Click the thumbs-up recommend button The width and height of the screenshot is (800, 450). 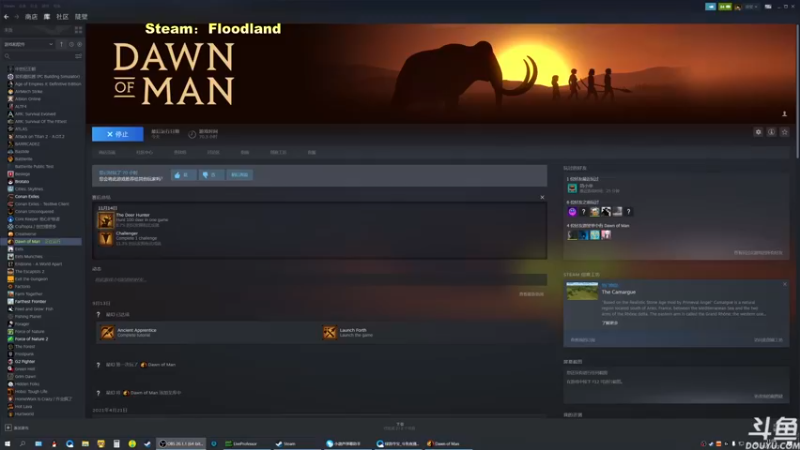(183, 175)
